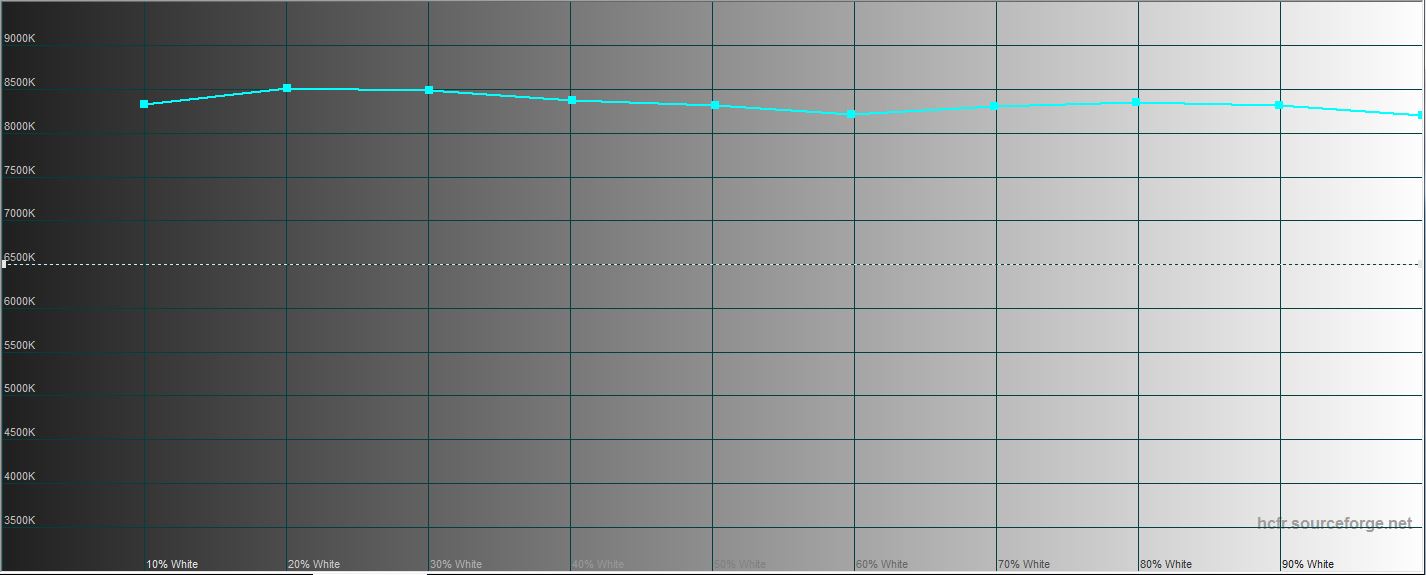Select the 50% White data point on curve

(x=715, y=105)
